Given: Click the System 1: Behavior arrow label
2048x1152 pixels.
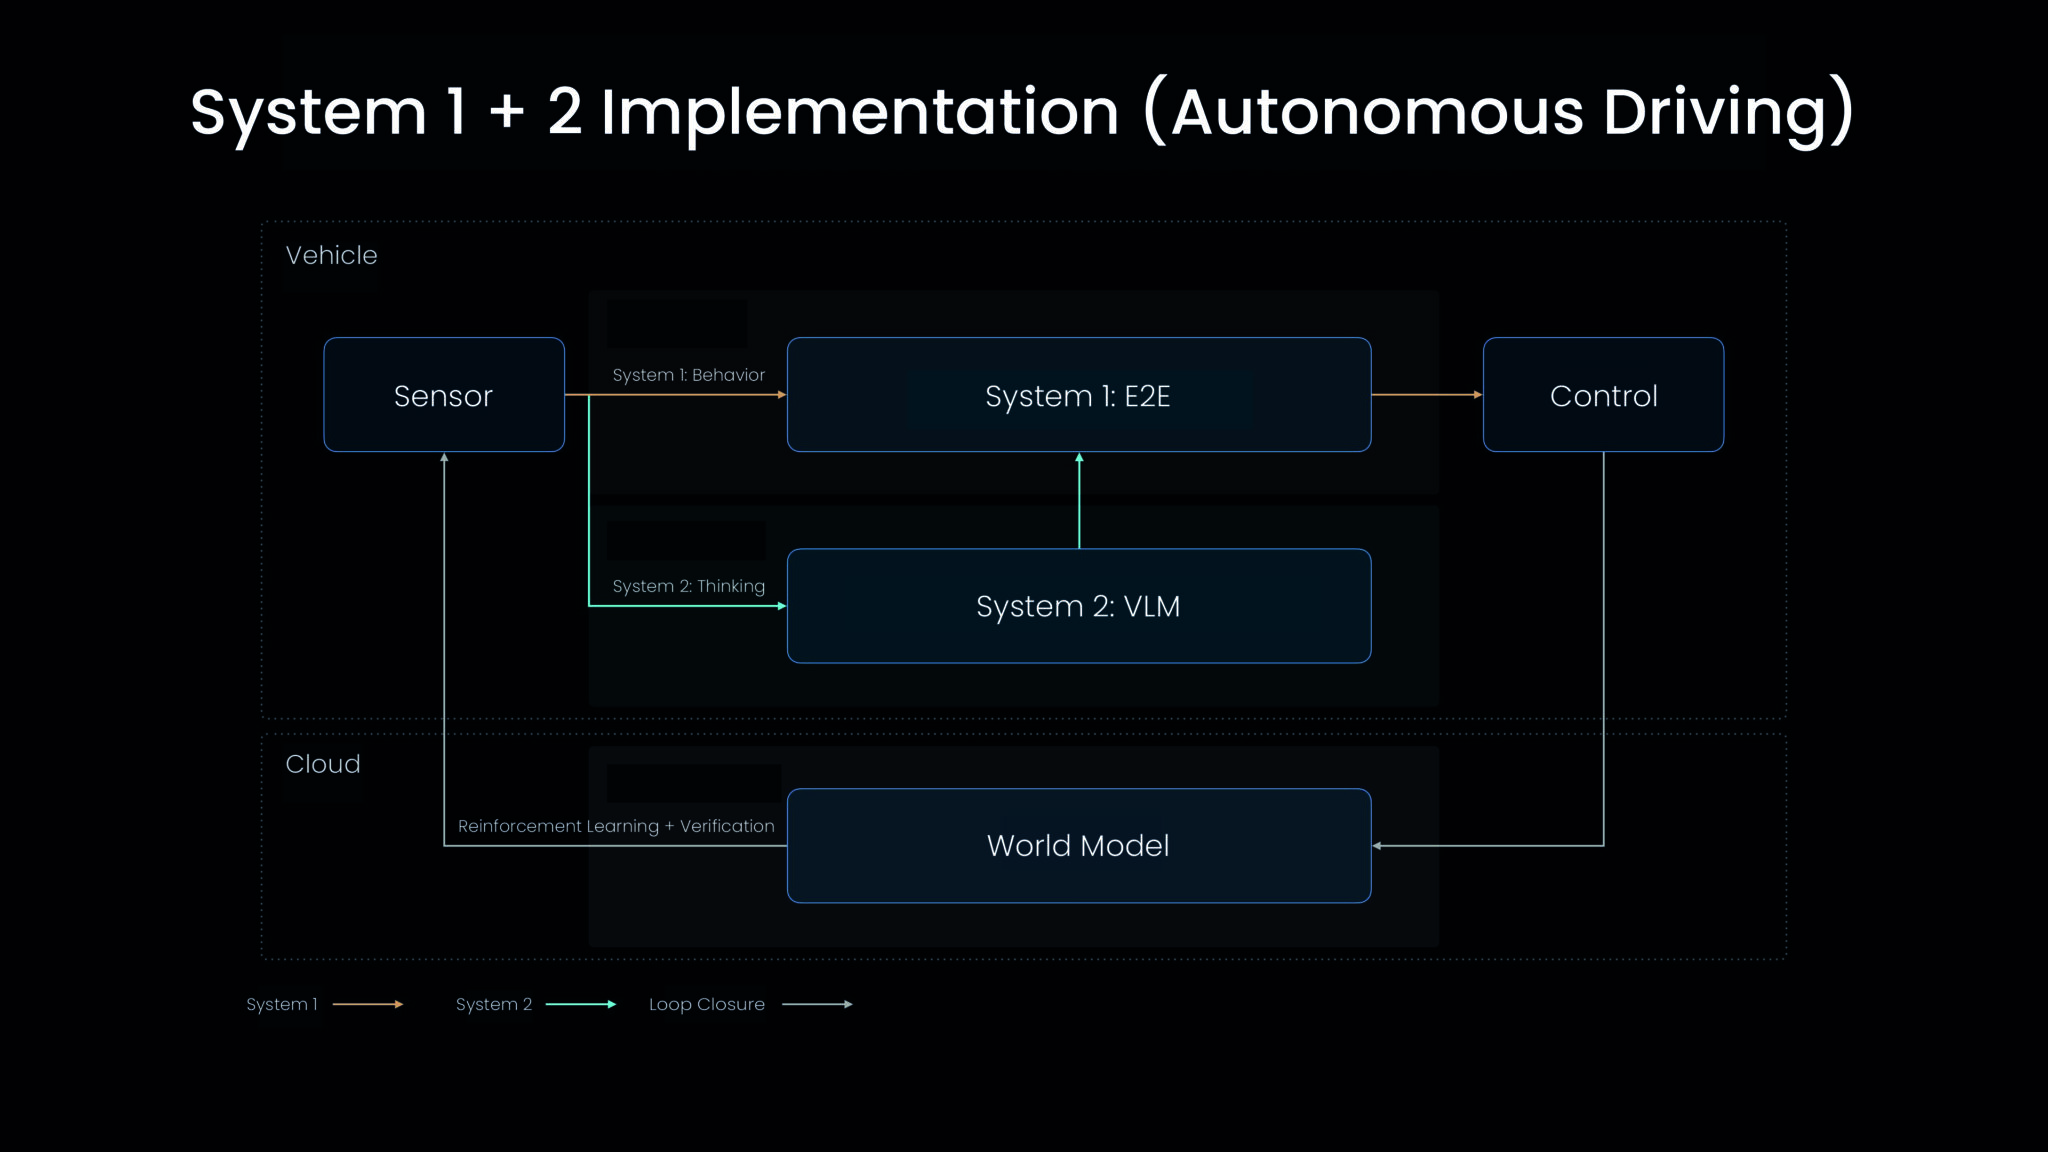Looking at the screenshot, I should coord(688,374).
